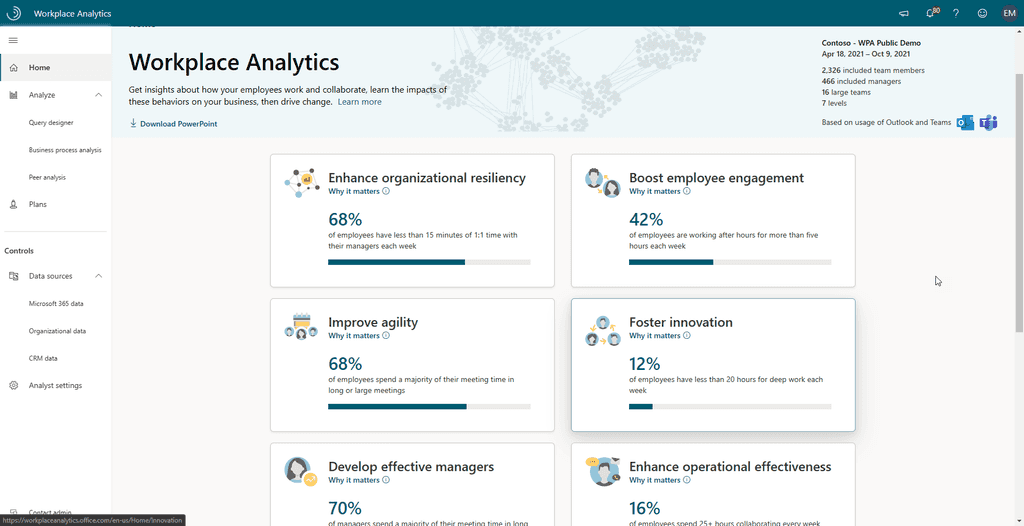Select Plans in the left navigation
Viewport: 1024px width, 526px height.
click(x=38, y=204)
